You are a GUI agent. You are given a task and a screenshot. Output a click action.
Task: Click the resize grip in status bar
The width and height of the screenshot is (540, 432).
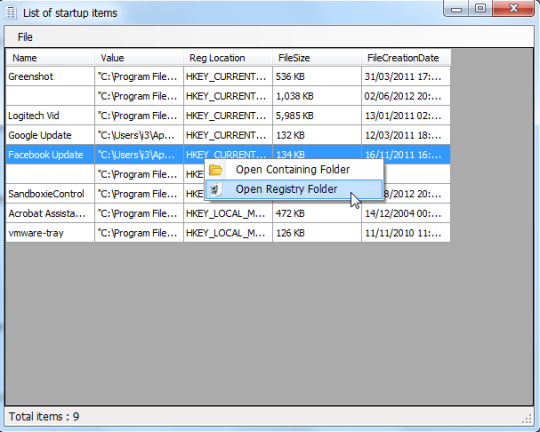527,418
